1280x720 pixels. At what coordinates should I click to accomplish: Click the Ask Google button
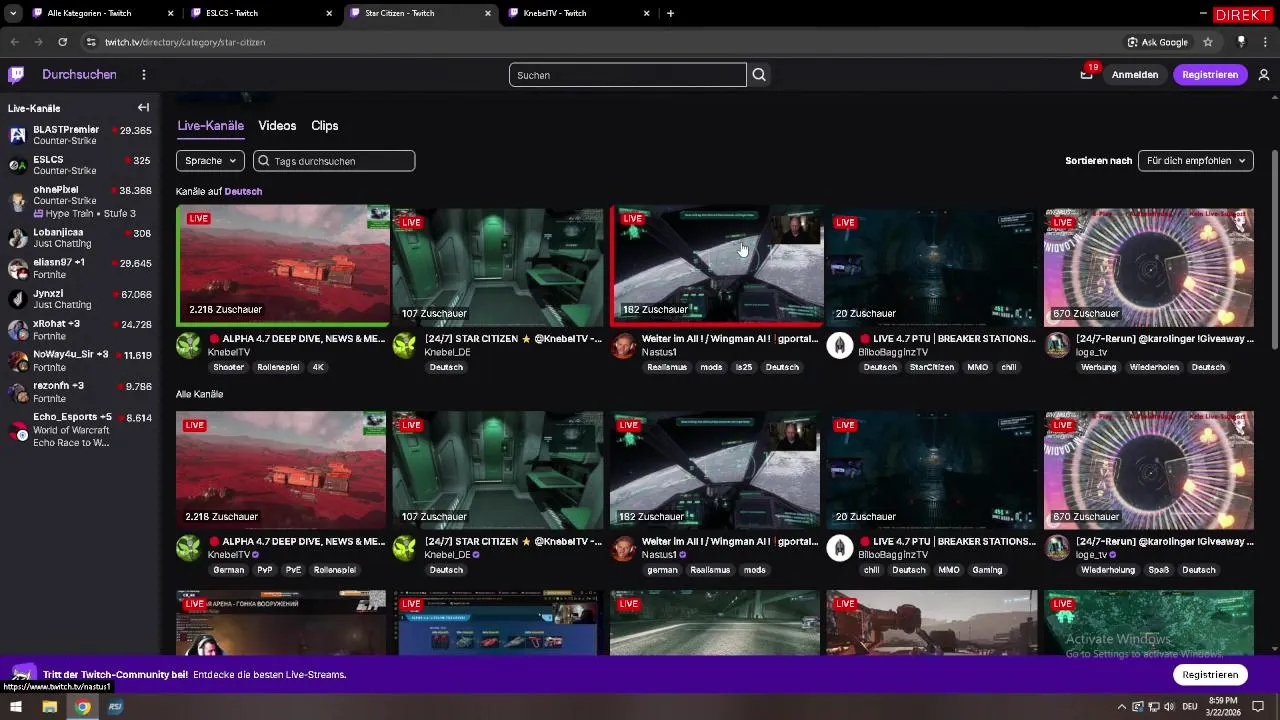coord(1158,42)
